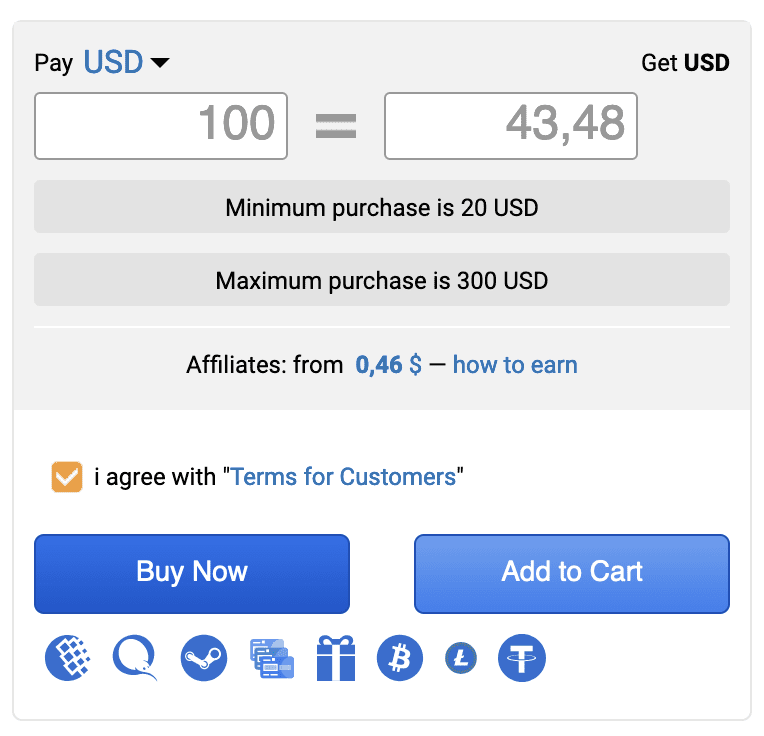Click the Pay amount field showing 100
Image resolution: width=764 pixels, height=736 pixels.
(161, 126)
